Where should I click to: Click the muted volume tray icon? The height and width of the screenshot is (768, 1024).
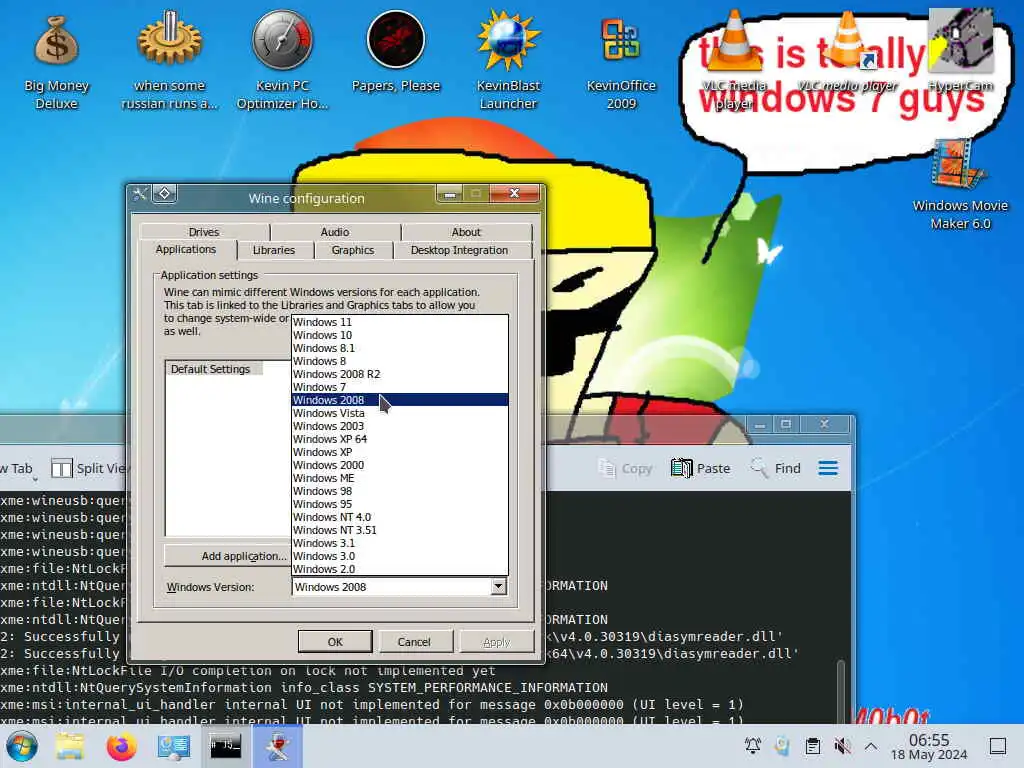[842, 746]
